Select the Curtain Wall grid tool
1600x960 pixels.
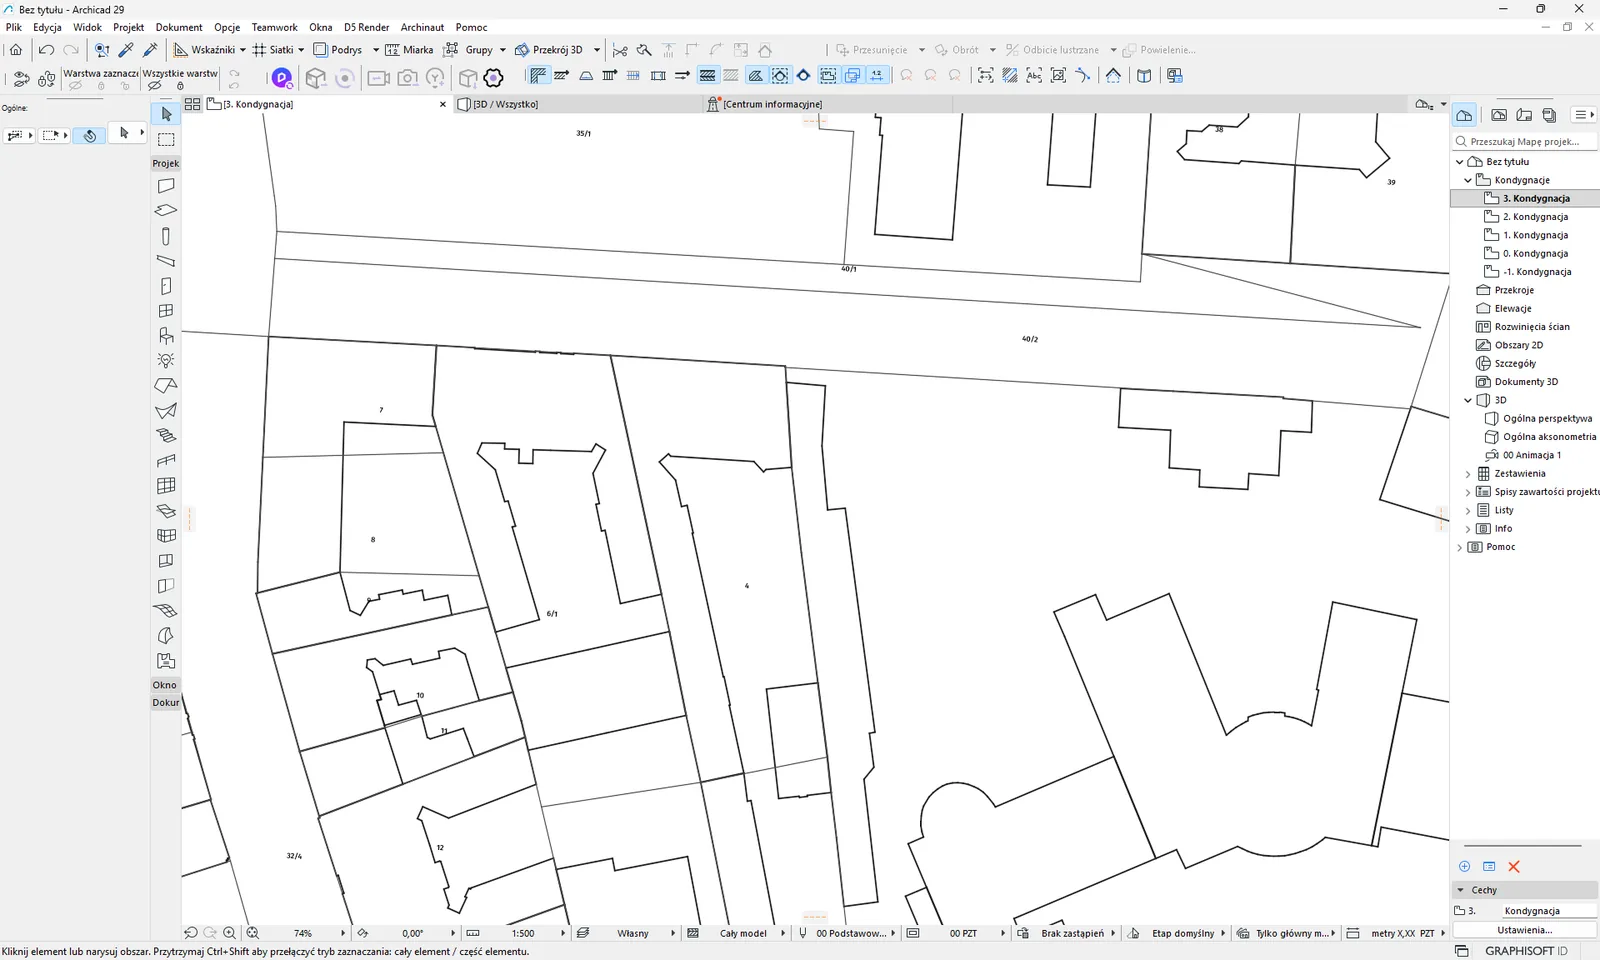point(166,486)
